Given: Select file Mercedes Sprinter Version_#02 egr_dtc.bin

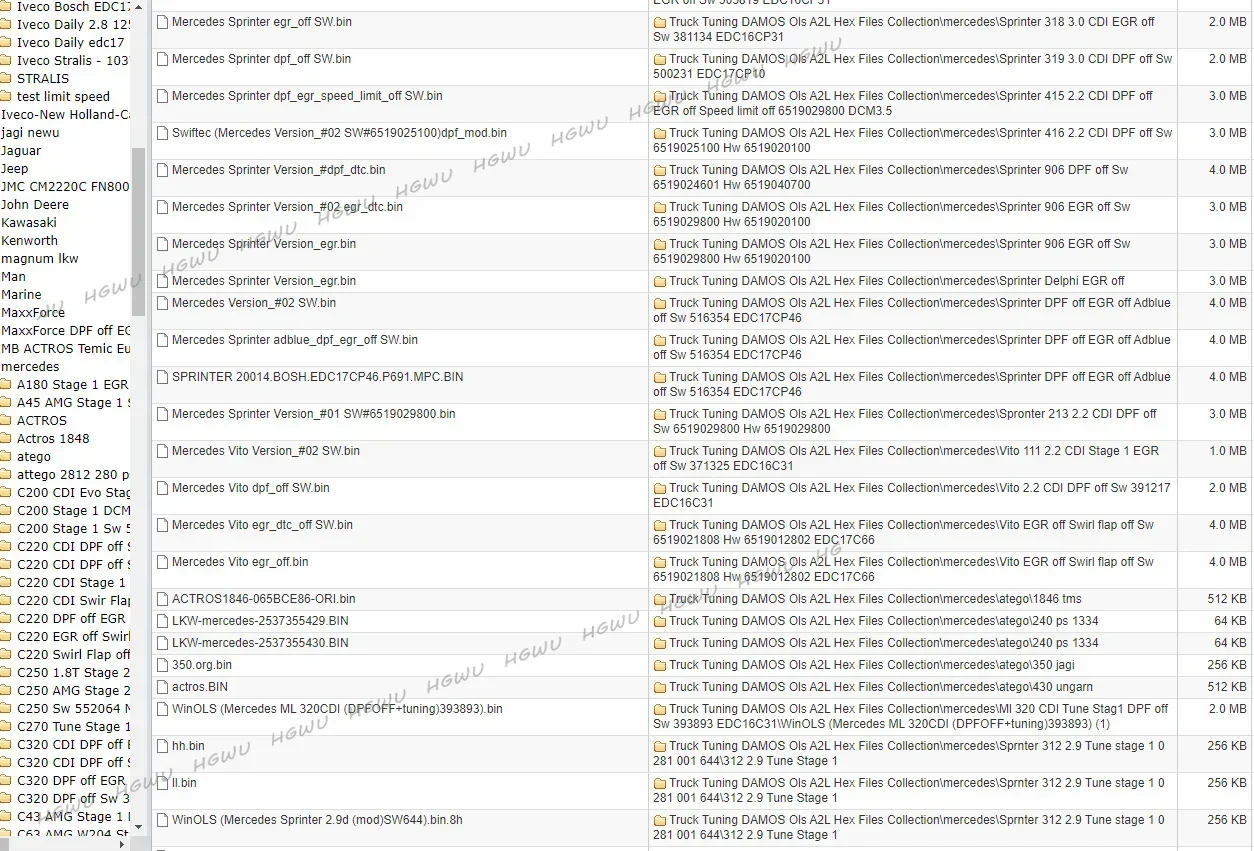Looking at the screenshot, I should point(287,207).
